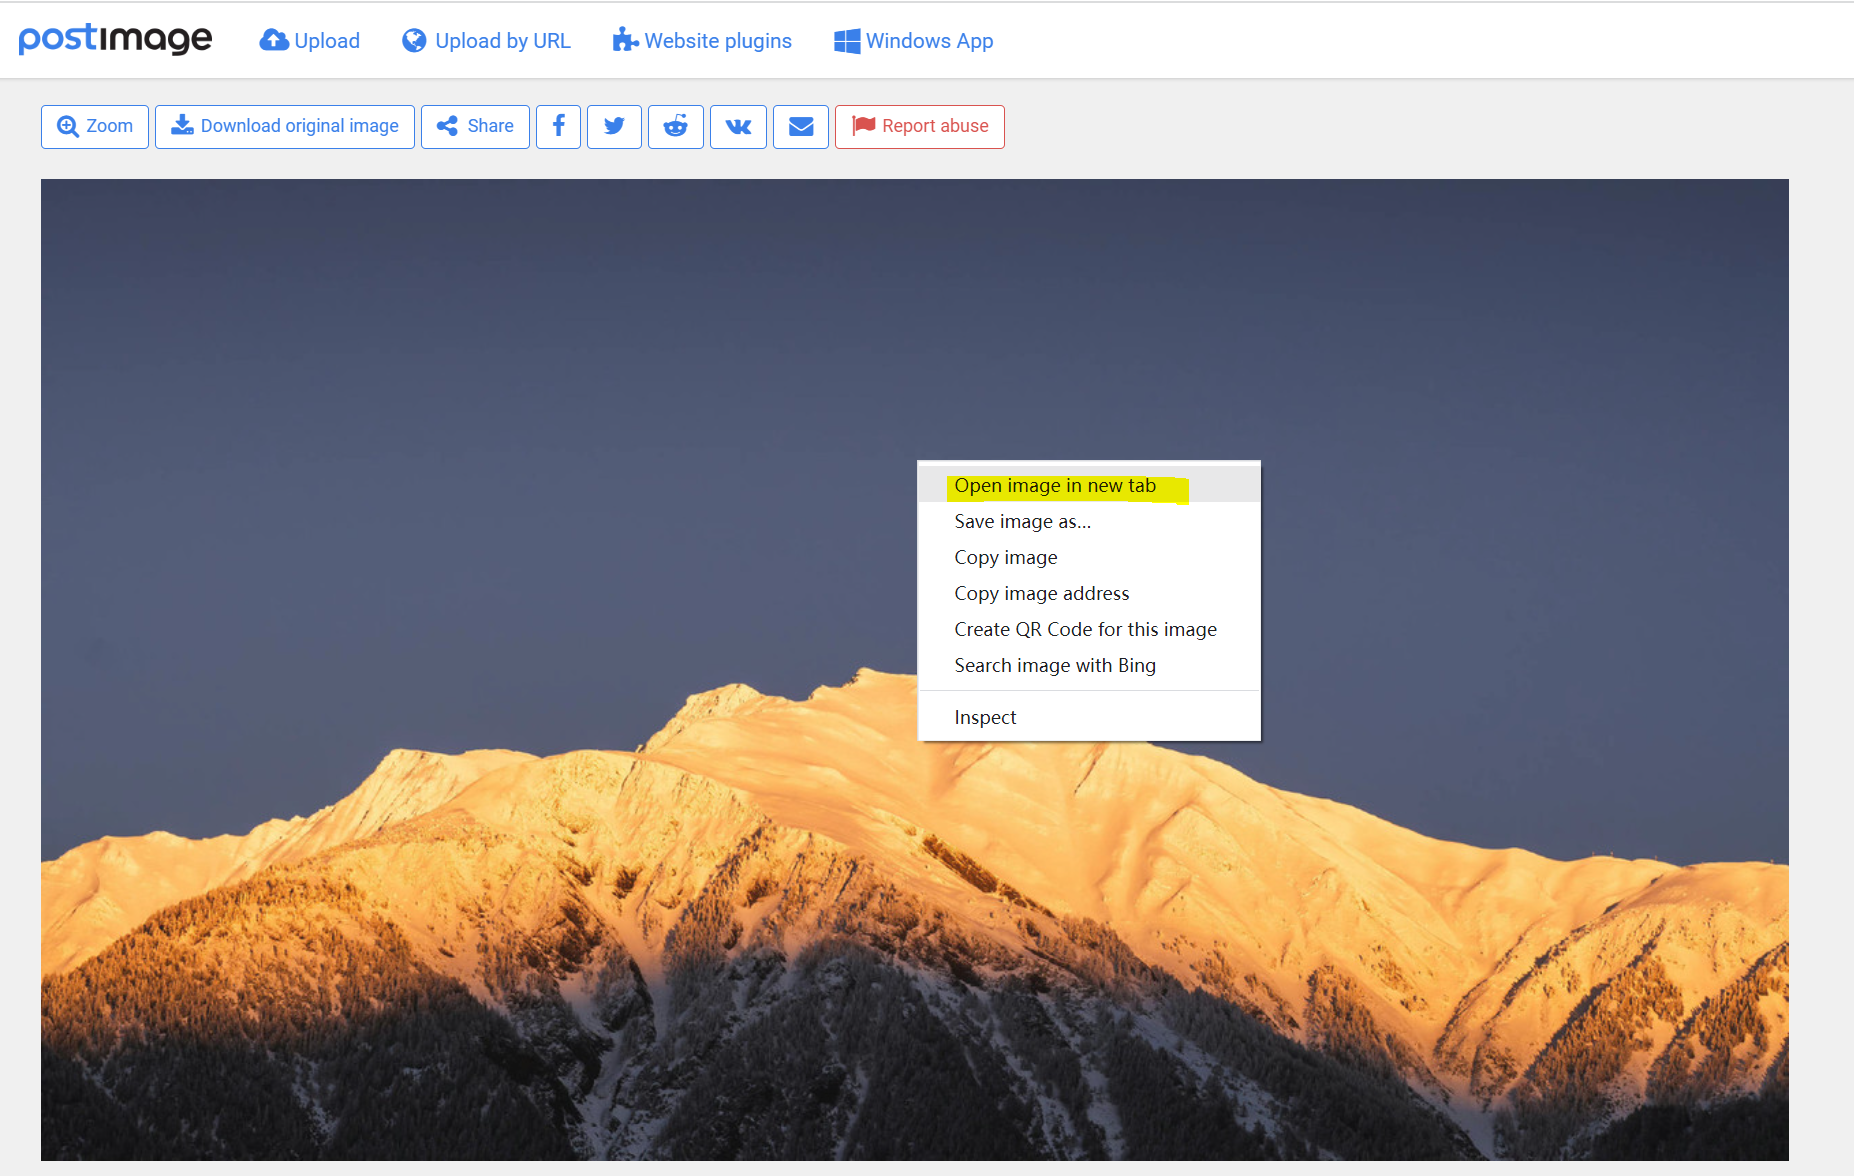
Task: Select Create QR Code for this image
Action: pos(1085,630)
